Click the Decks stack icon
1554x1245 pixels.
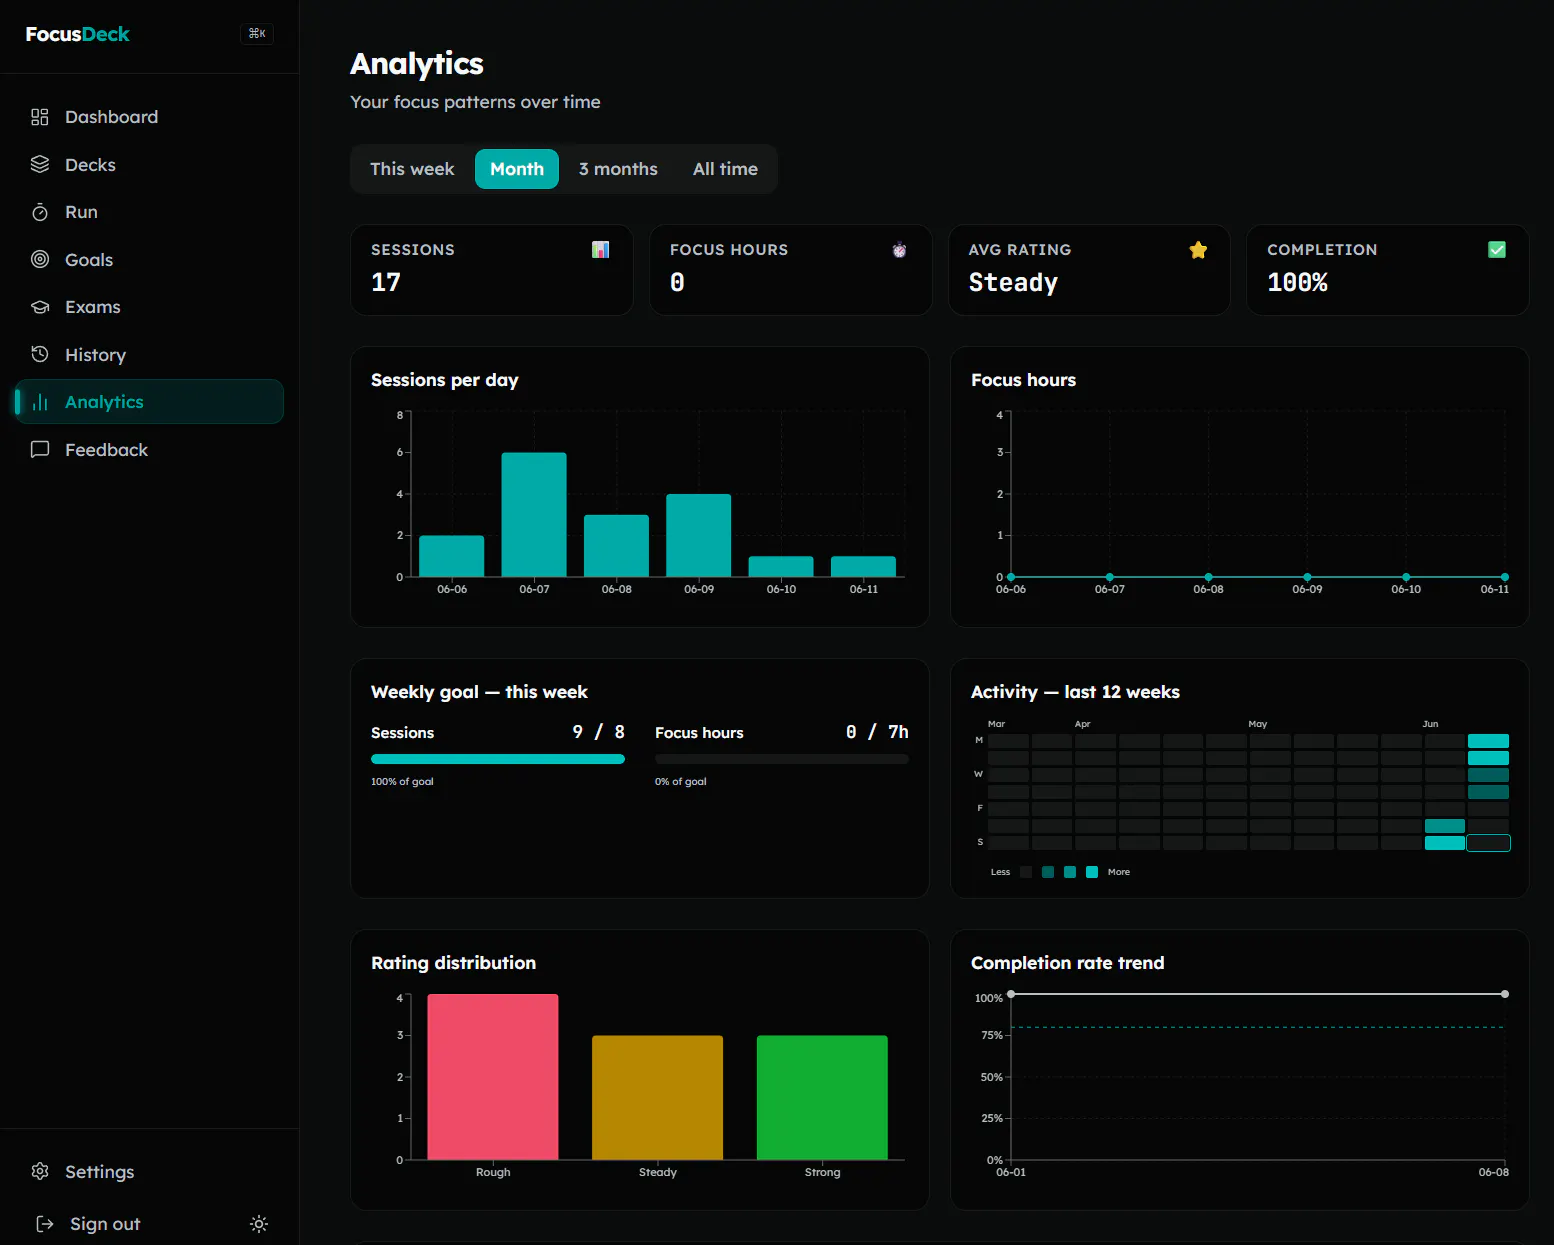coord(40,164)
